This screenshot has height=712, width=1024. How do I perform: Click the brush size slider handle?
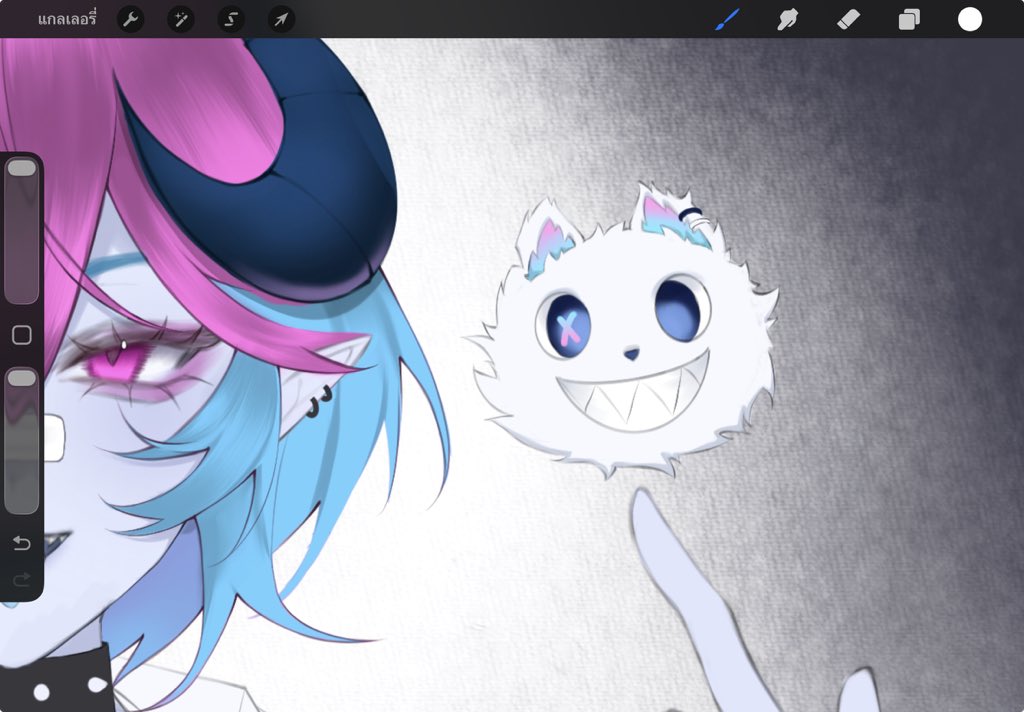(x=22, y=168)
